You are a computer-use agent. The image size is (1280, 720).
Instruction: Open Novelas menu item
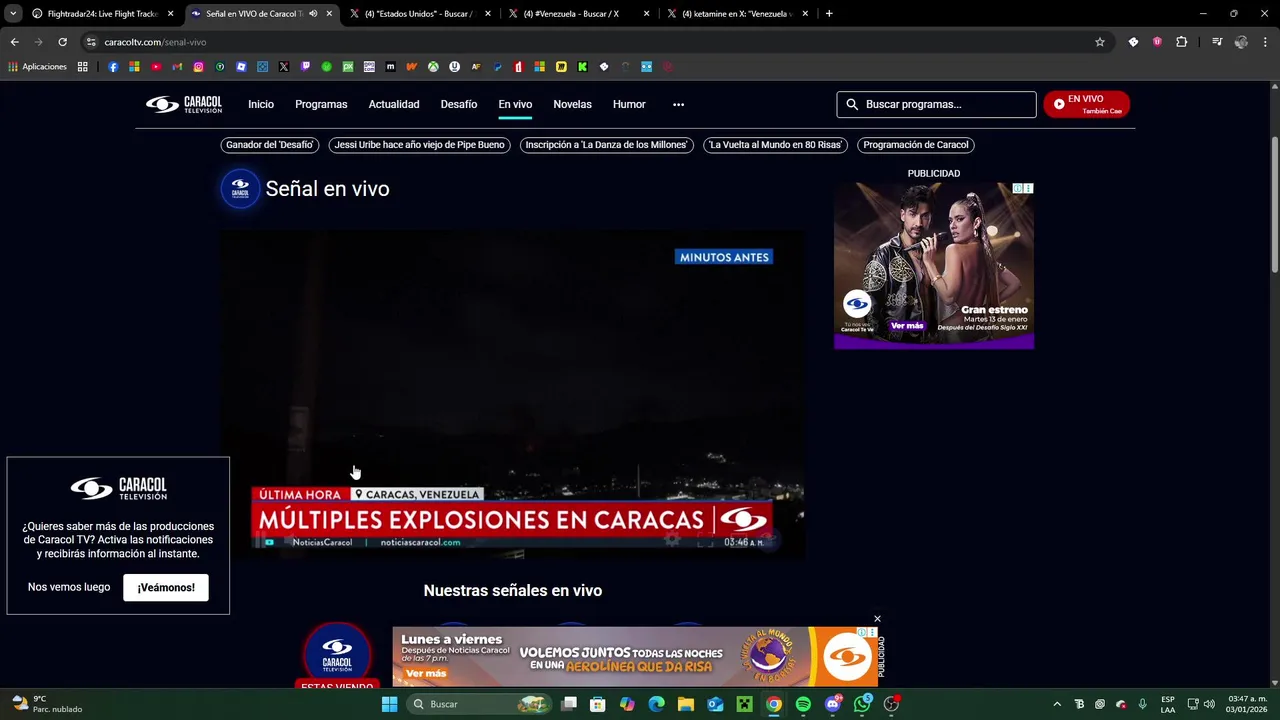(x=572, y=104)
